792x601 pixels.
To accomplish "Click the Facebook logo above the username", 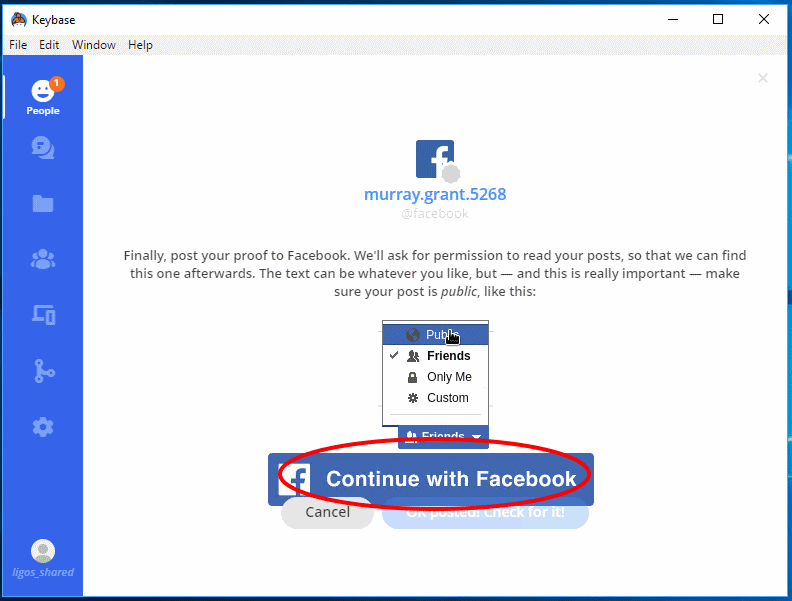I will pyautogui.click(x=435, y=159).
